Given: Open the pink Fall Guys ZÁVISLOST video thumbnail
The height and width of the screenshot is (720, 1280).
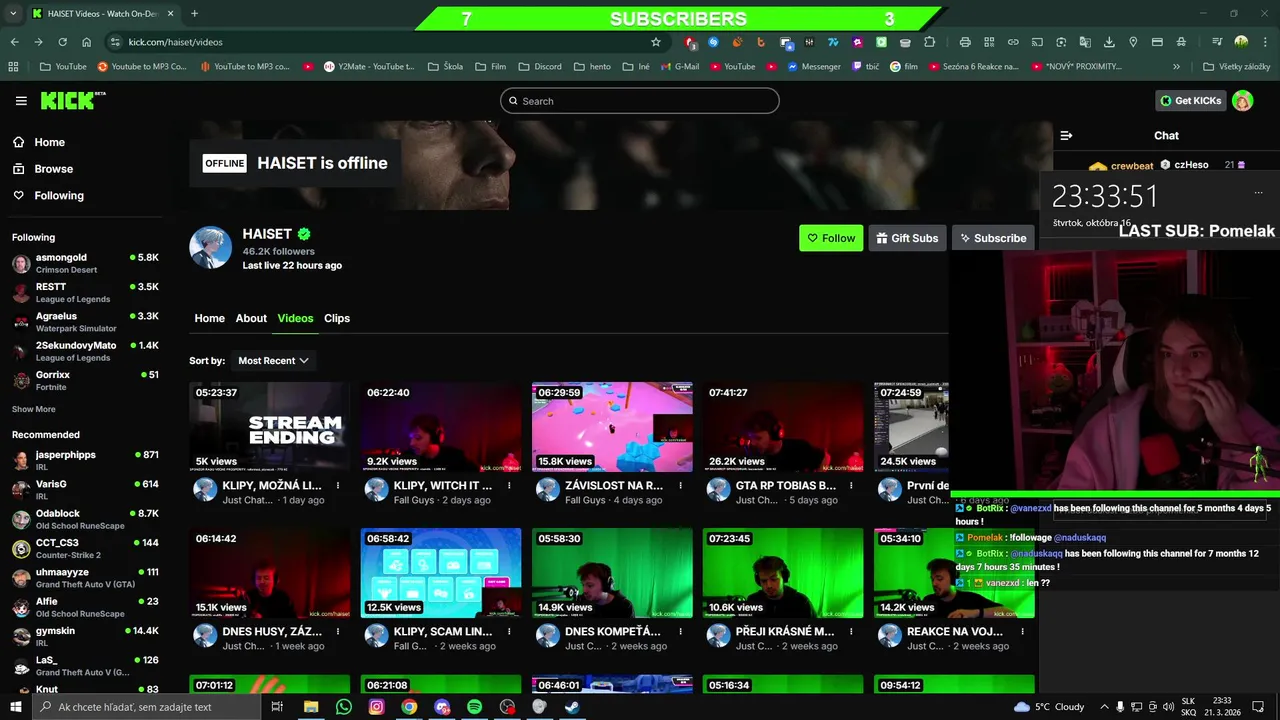Looking at the screenshot, I should pyautogui.click(x=612, y=427).
